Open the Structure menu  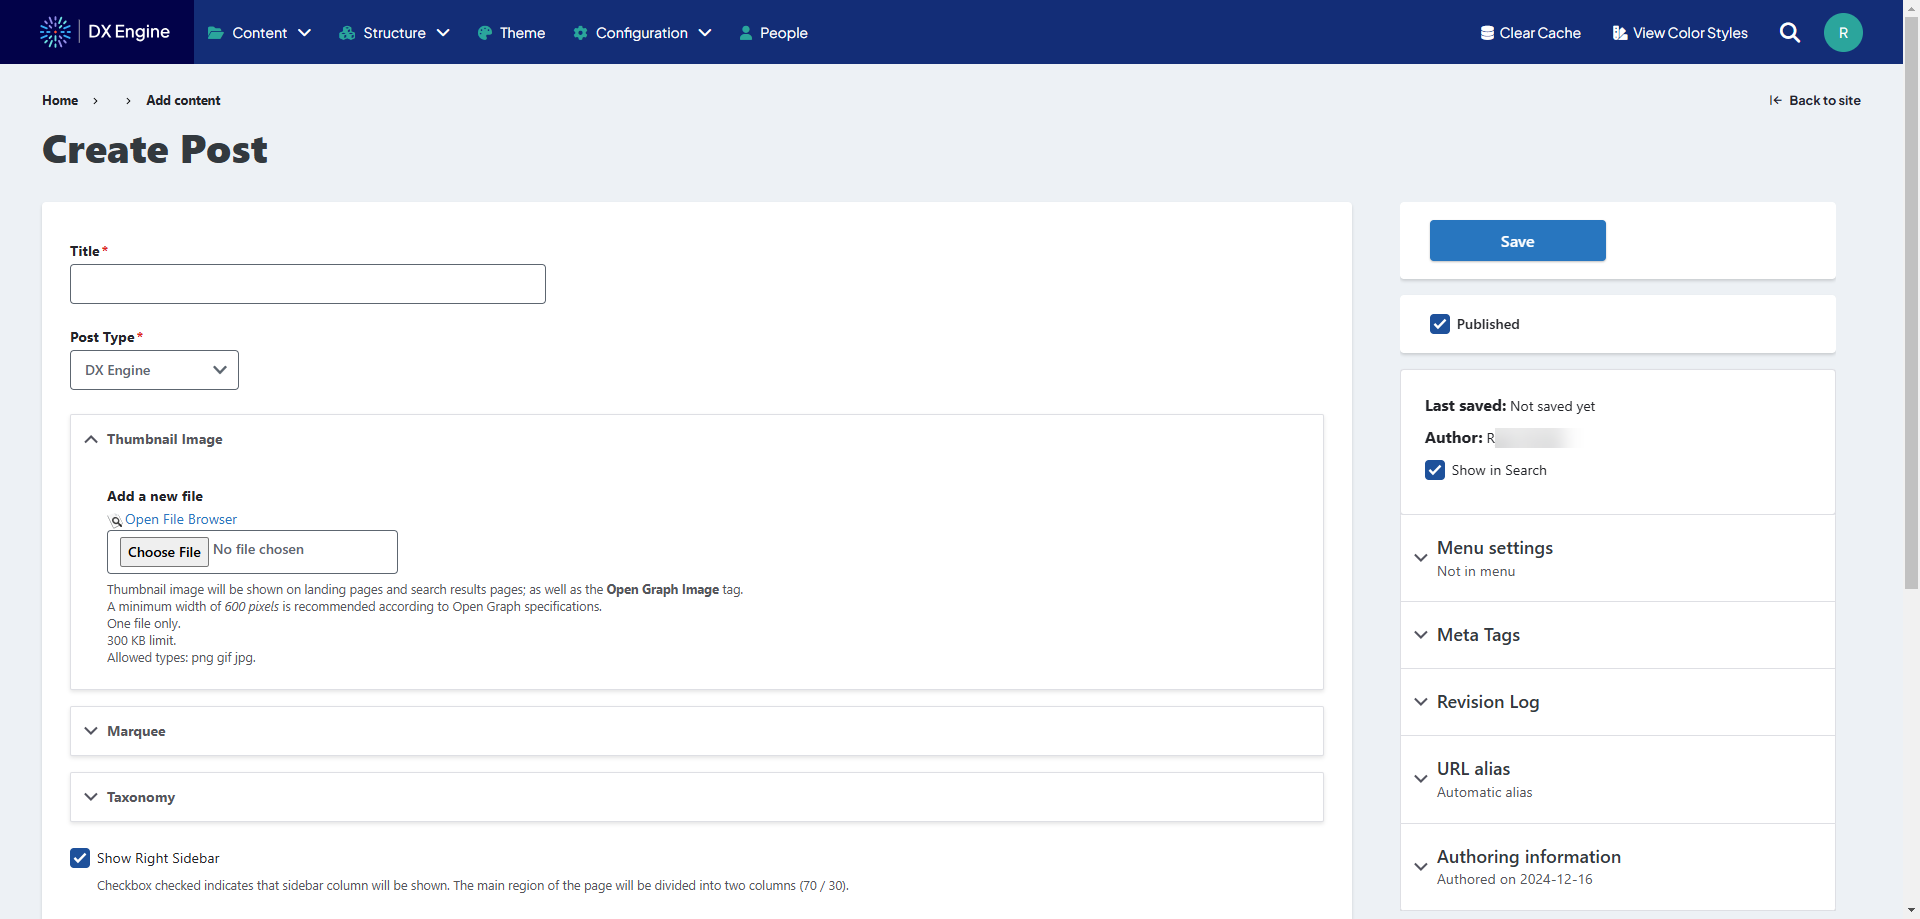click(x=390, y=33)
